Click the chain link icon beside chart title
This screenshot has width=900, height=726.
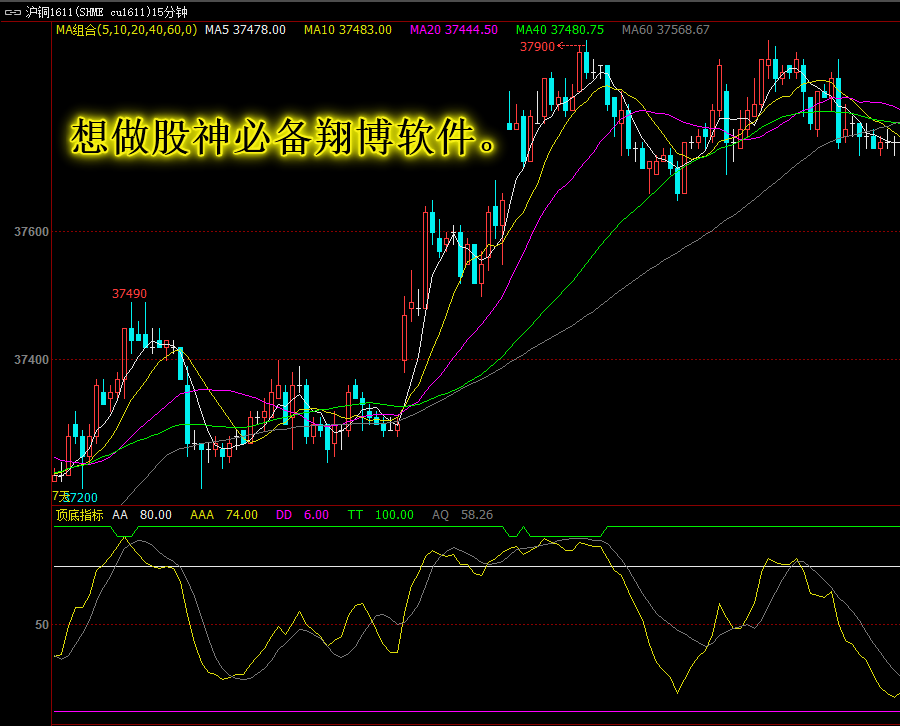coord(13,12)
